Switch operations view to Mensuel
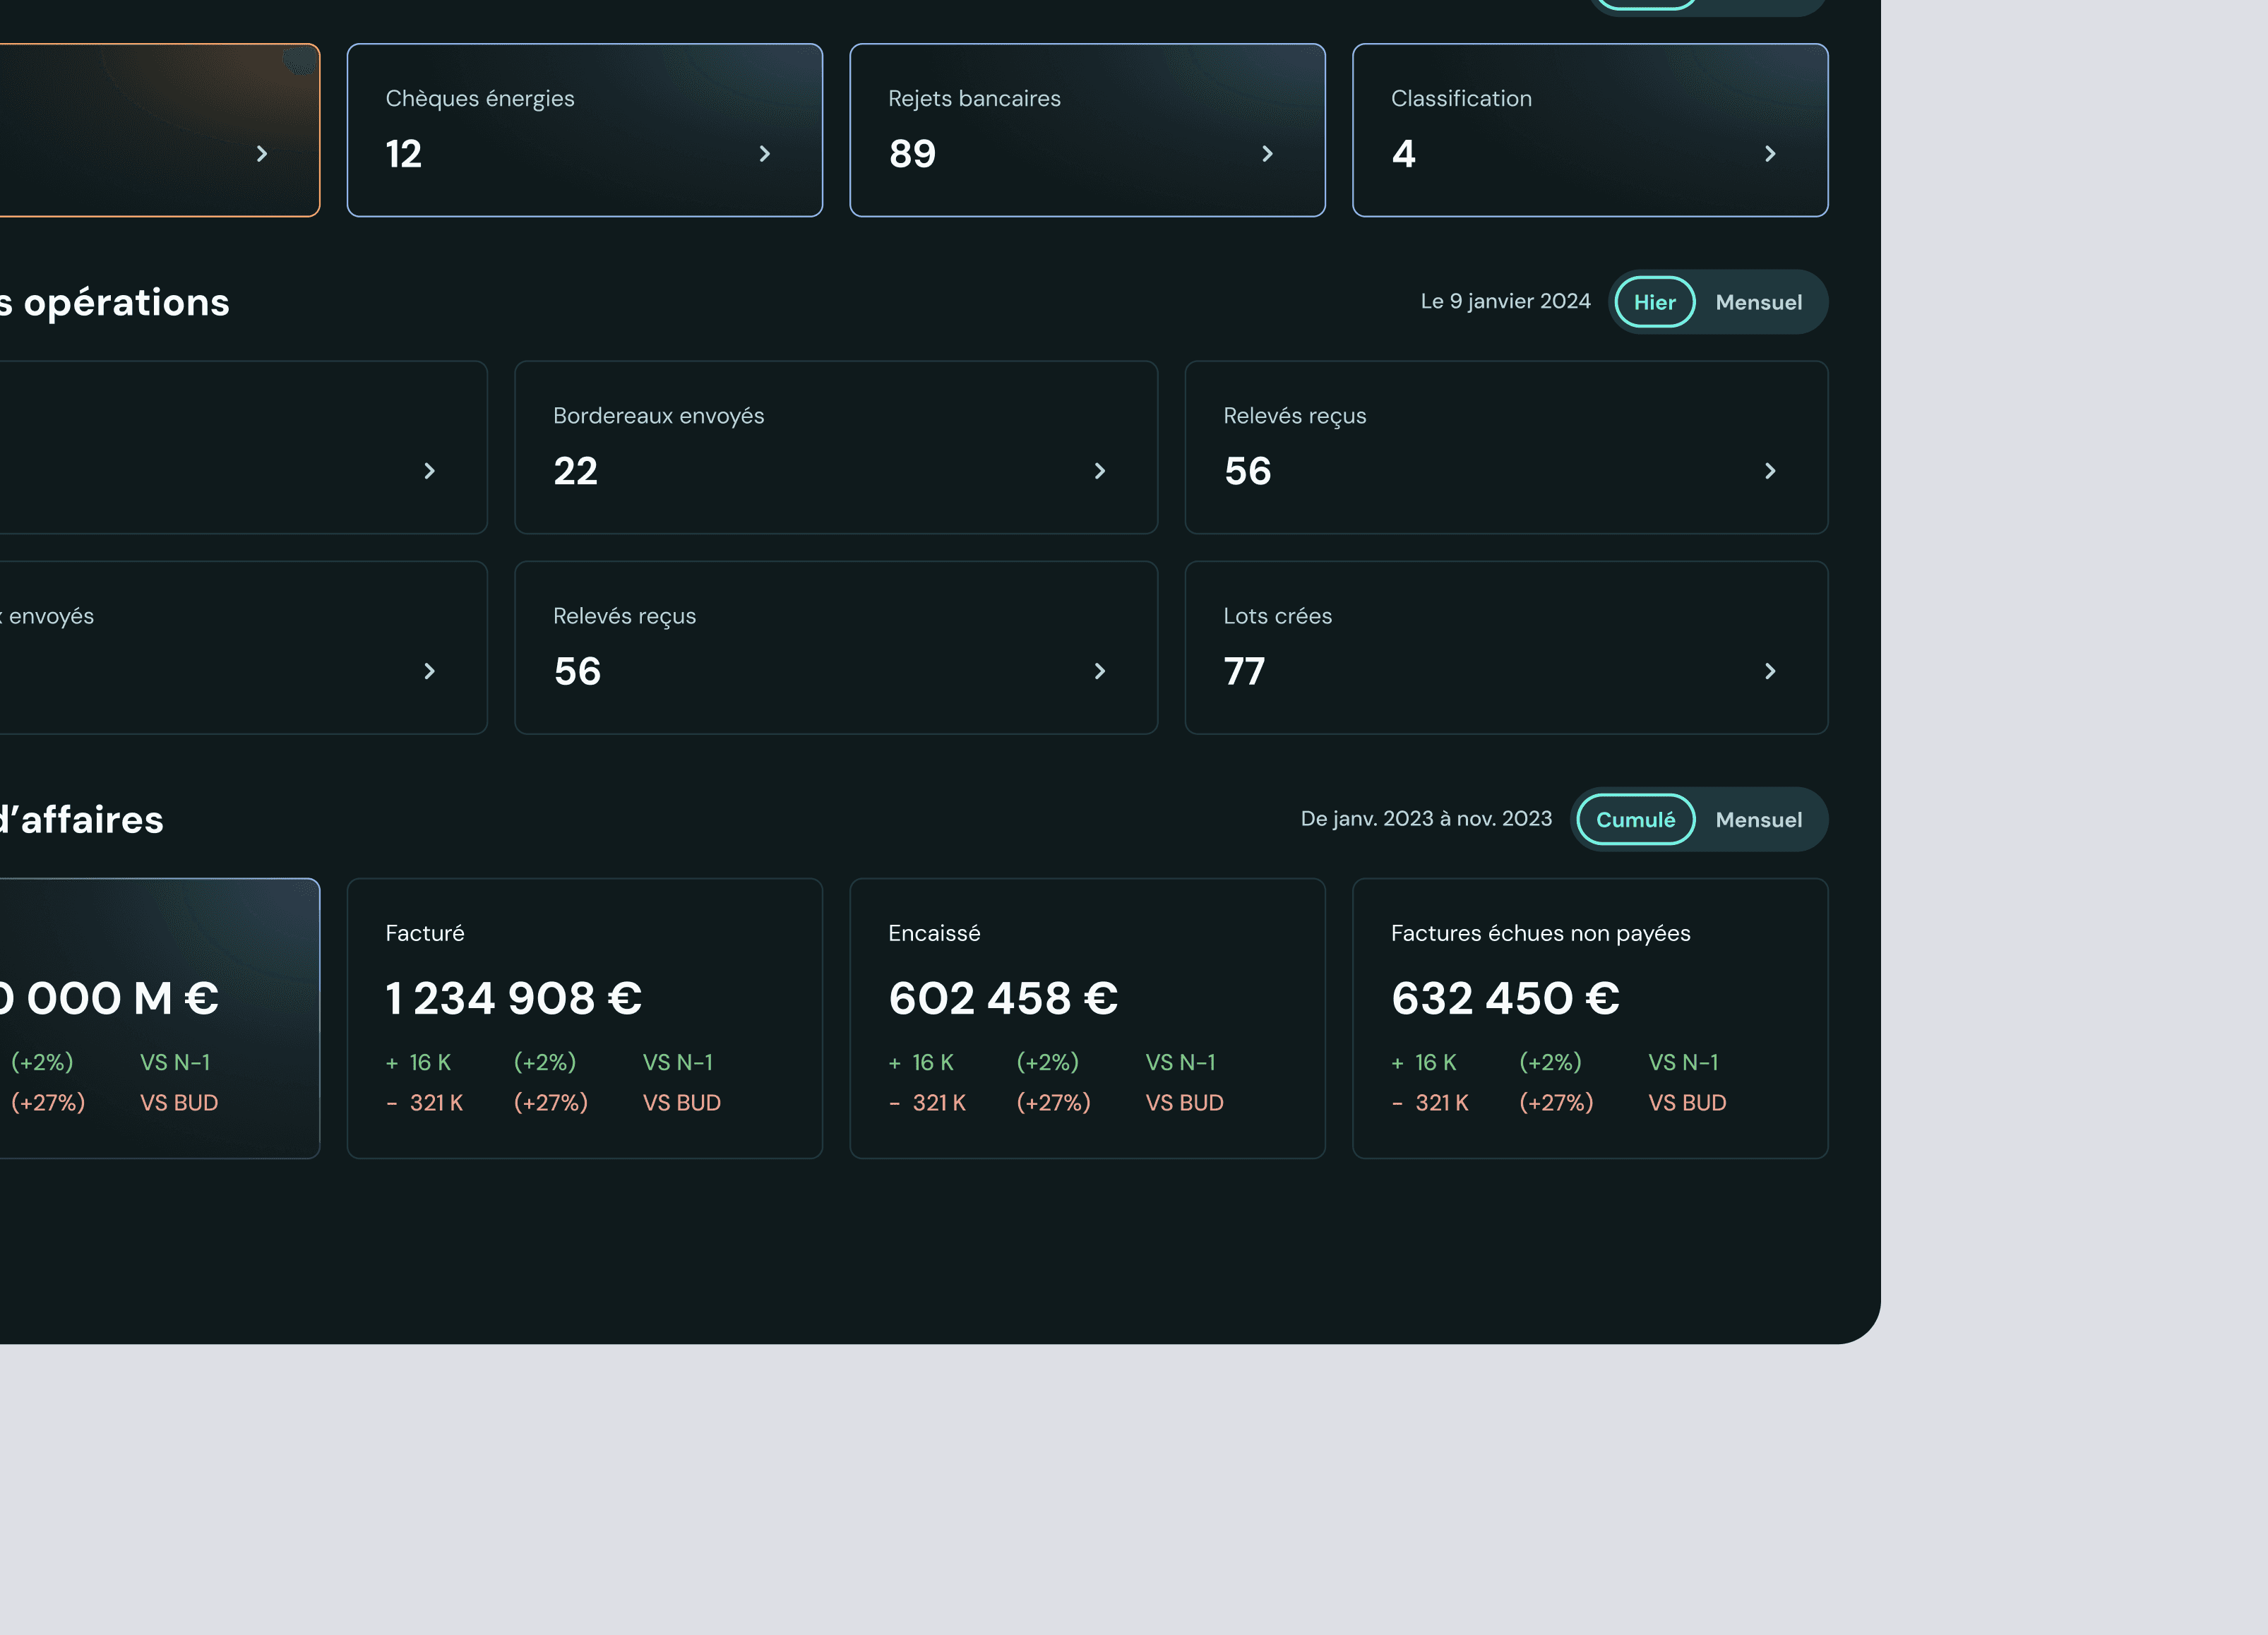The height and width of the screenshot is (1635, 2268). tap(1758, 302)
